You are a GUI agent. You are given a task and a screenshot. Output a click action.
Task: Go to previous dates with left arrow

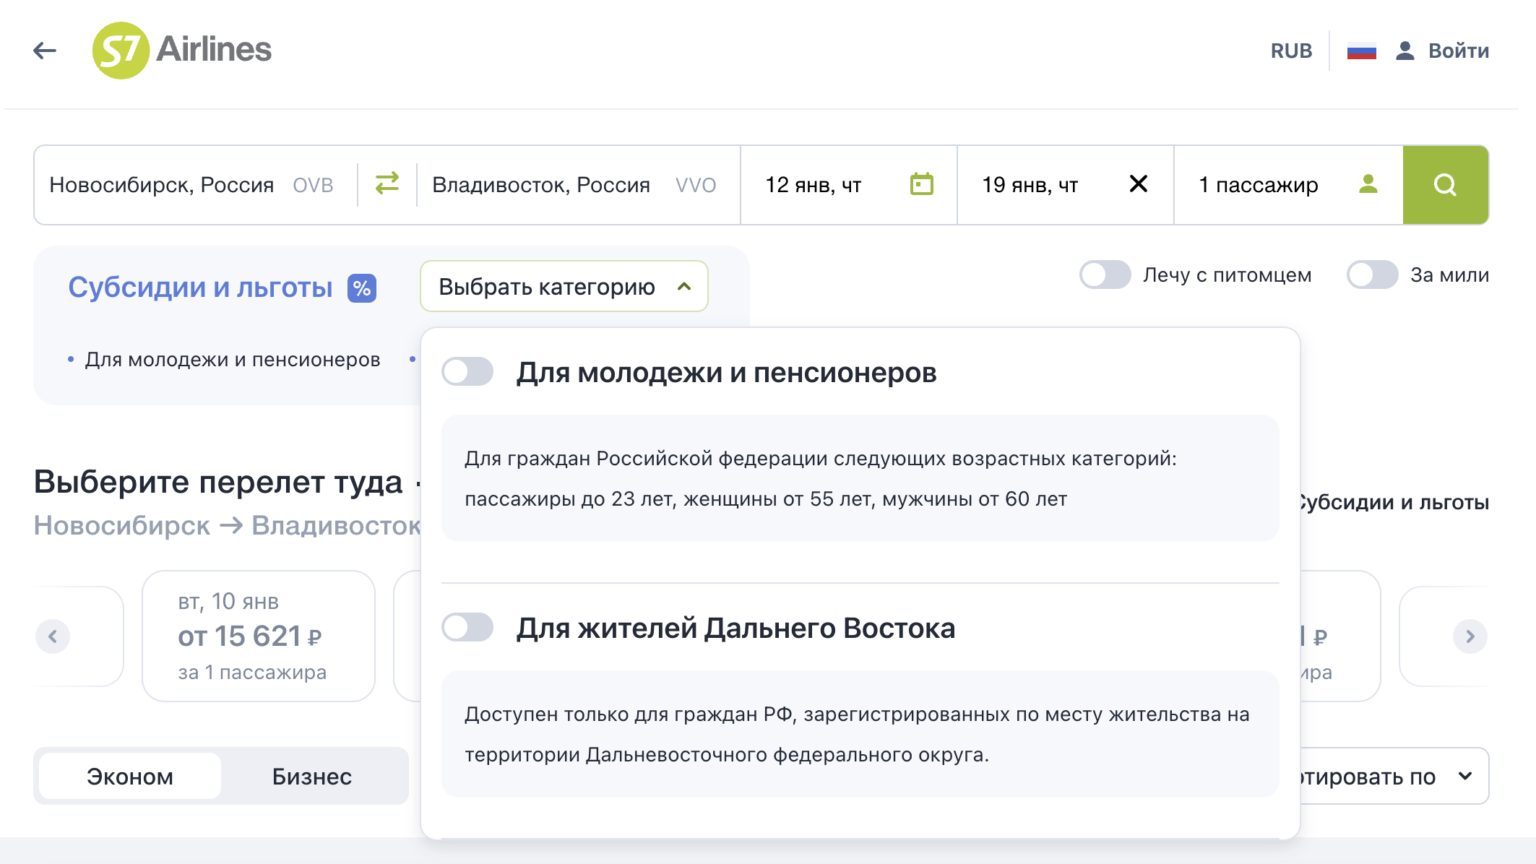53,636
